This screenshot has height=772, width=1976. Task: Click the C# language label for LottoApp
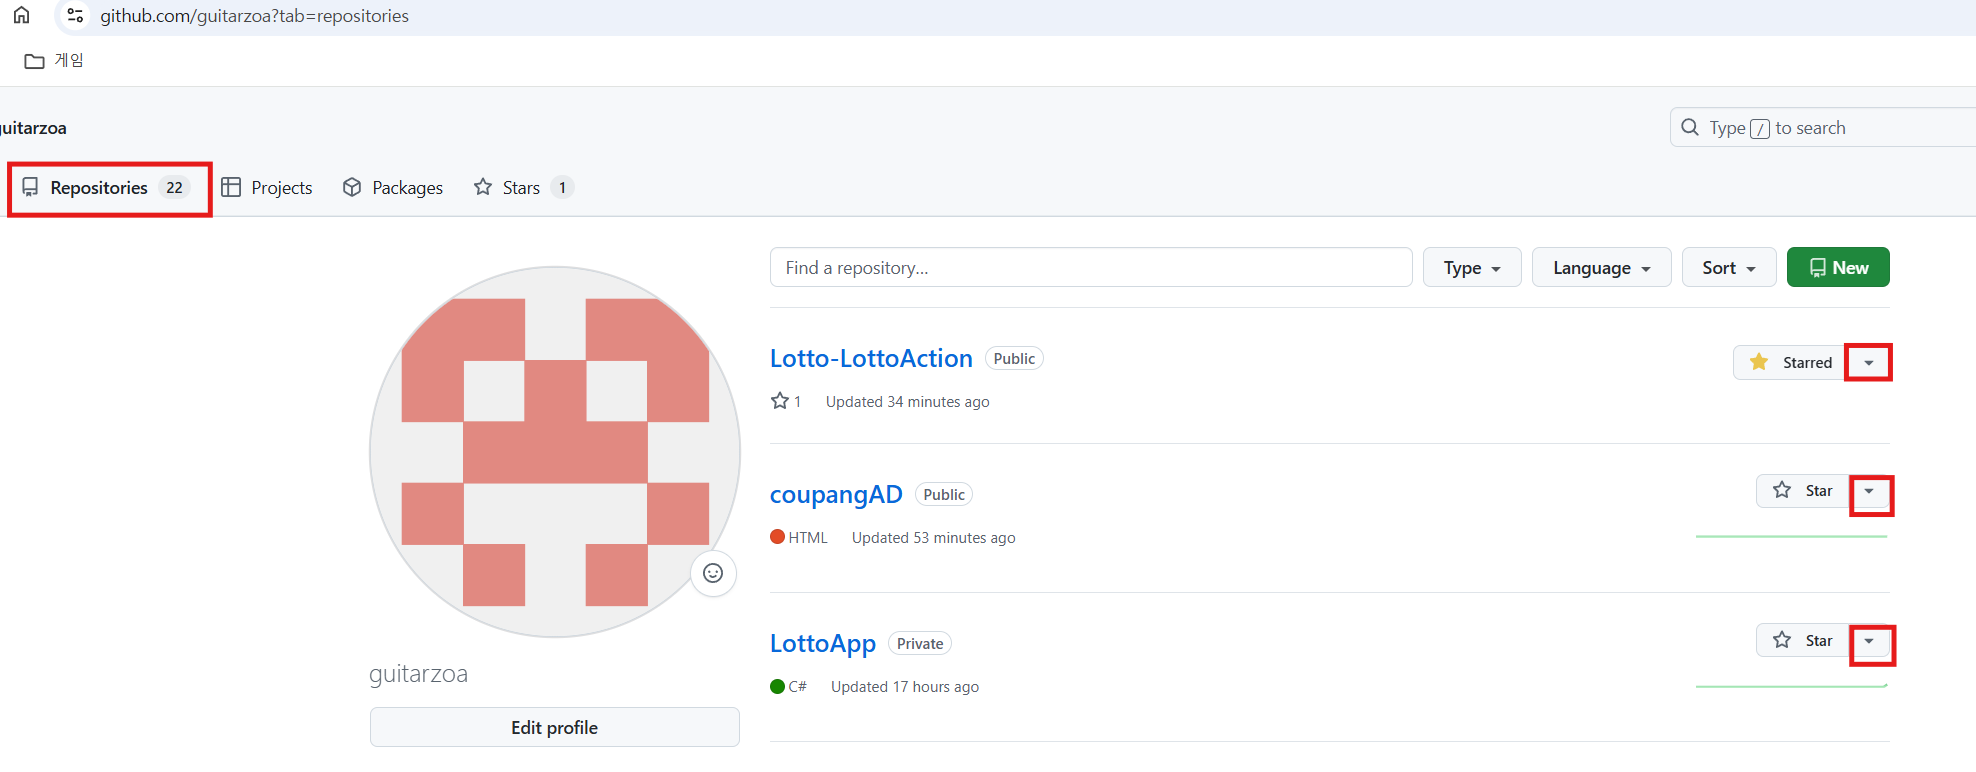(x=789, y=686)
